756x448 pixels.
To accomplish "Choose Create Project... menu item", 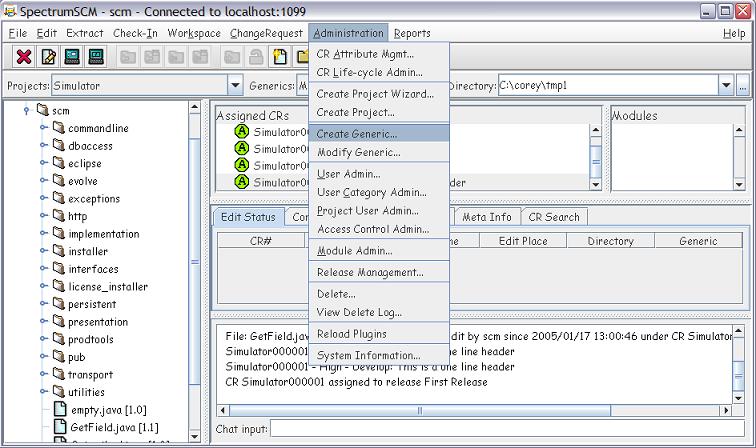I will tap(379, 112).
